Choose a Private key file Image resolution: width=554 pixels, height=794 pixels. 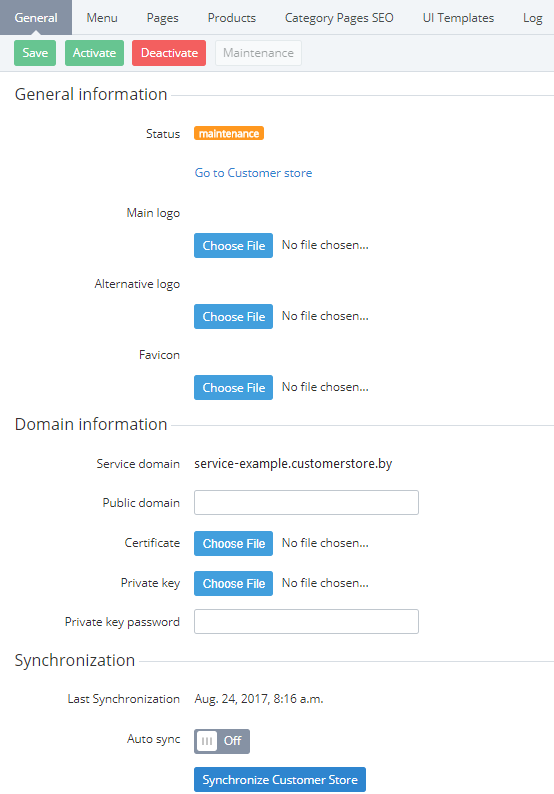(233, 583)
